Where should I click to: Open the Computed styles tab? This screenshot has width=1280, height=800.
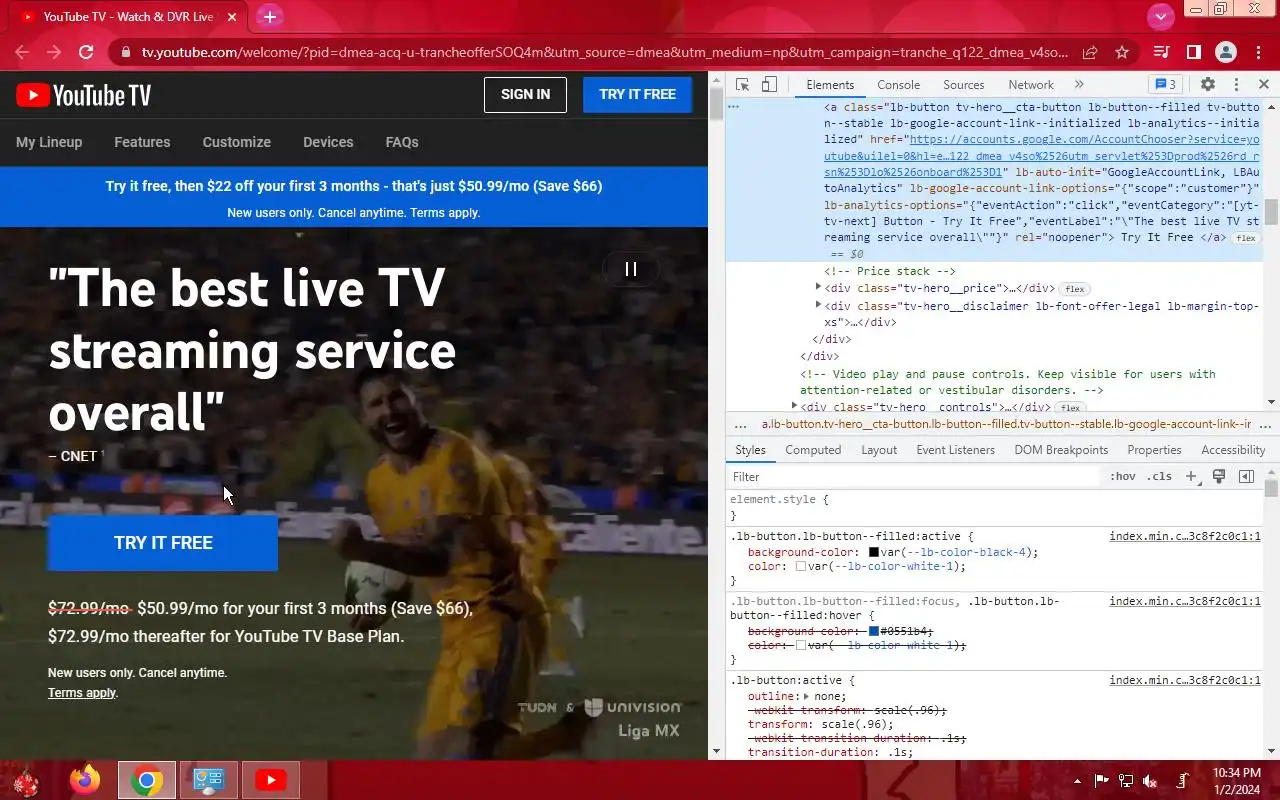tap(813, 450)
